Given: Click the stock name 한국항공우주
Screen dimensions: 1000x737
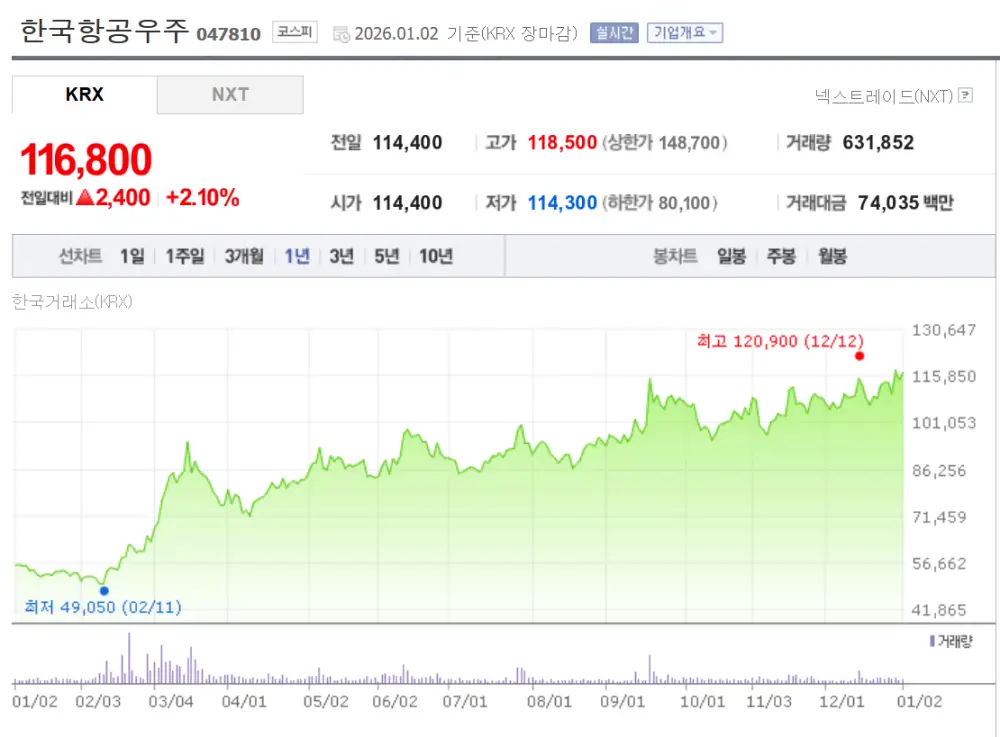Looking at the screenshot, I should coord(105,31).
